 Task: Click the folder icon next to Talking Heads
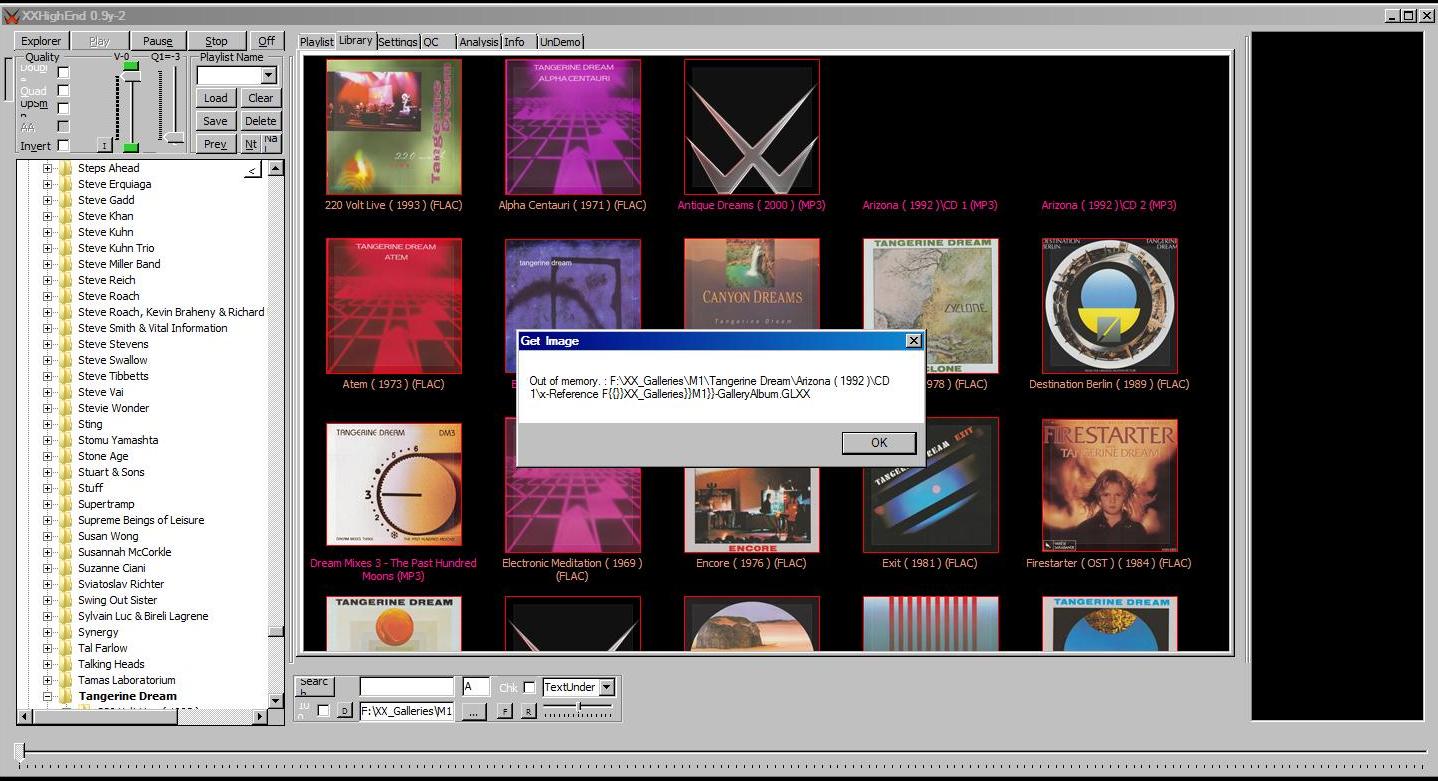click(x=66, y=664)
